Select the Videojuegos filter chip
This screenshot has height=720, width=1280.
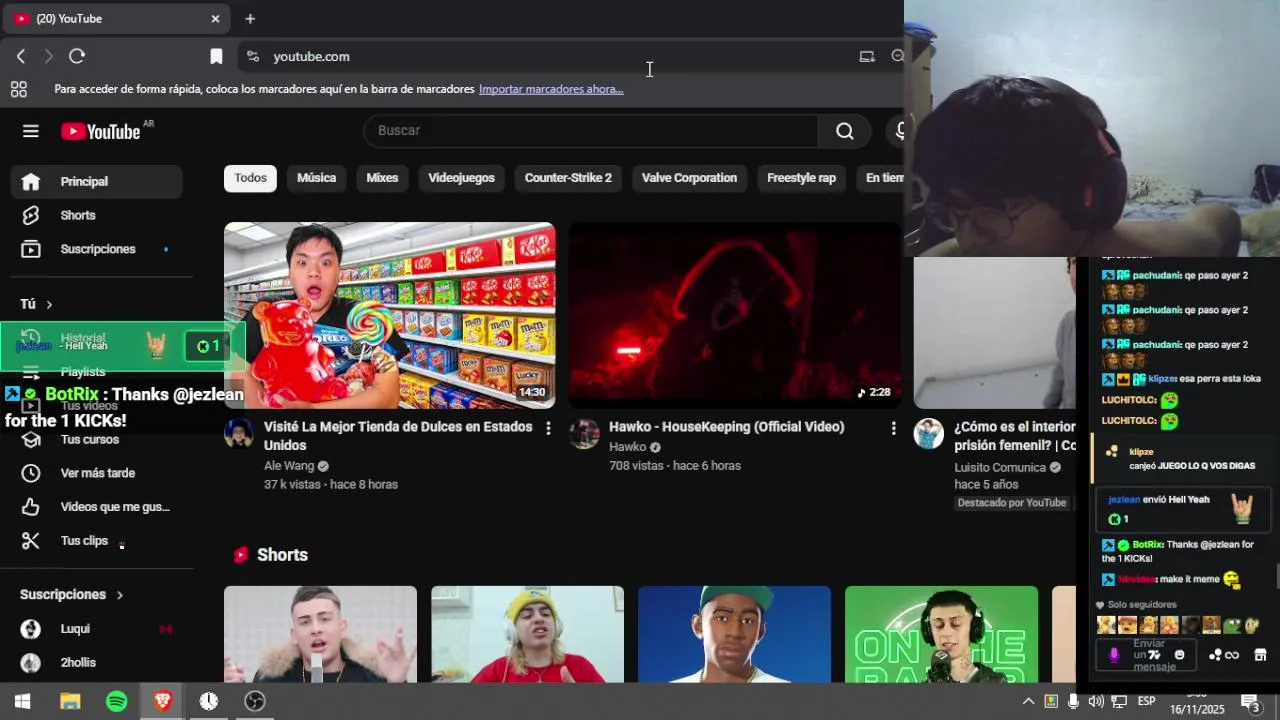pos(461,178)
